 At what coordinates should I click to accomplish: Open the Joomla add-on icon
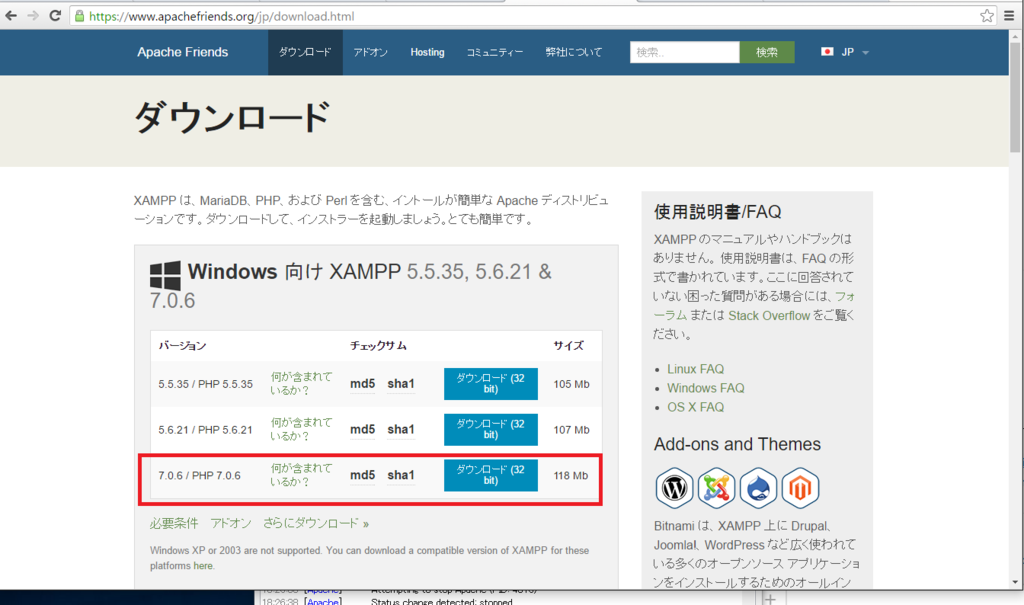pos(716,487)
